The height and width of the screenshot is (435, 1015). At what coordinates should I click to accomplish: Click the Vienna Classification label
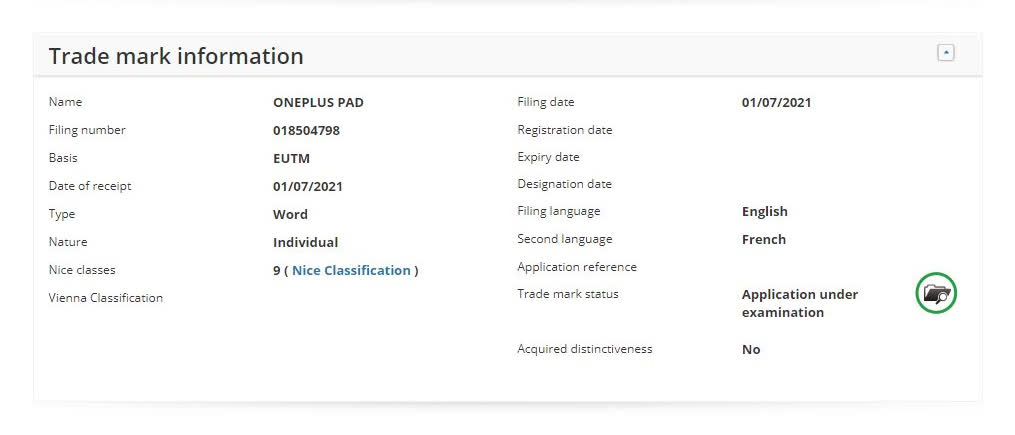click(x=105, y=297)
